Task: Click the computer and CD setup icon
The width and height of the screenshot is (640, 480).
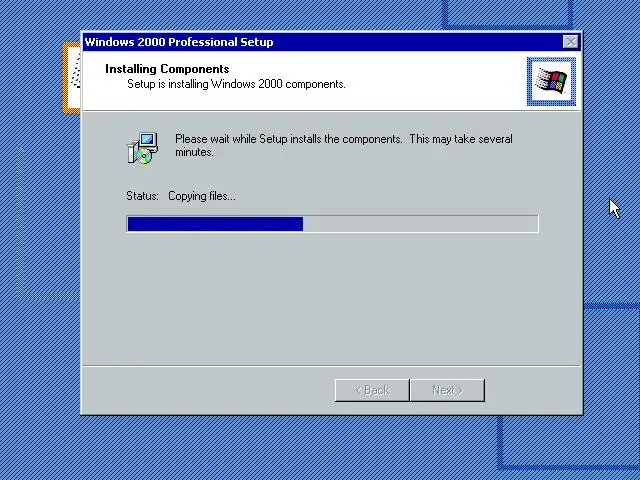Action: (143, 148)
